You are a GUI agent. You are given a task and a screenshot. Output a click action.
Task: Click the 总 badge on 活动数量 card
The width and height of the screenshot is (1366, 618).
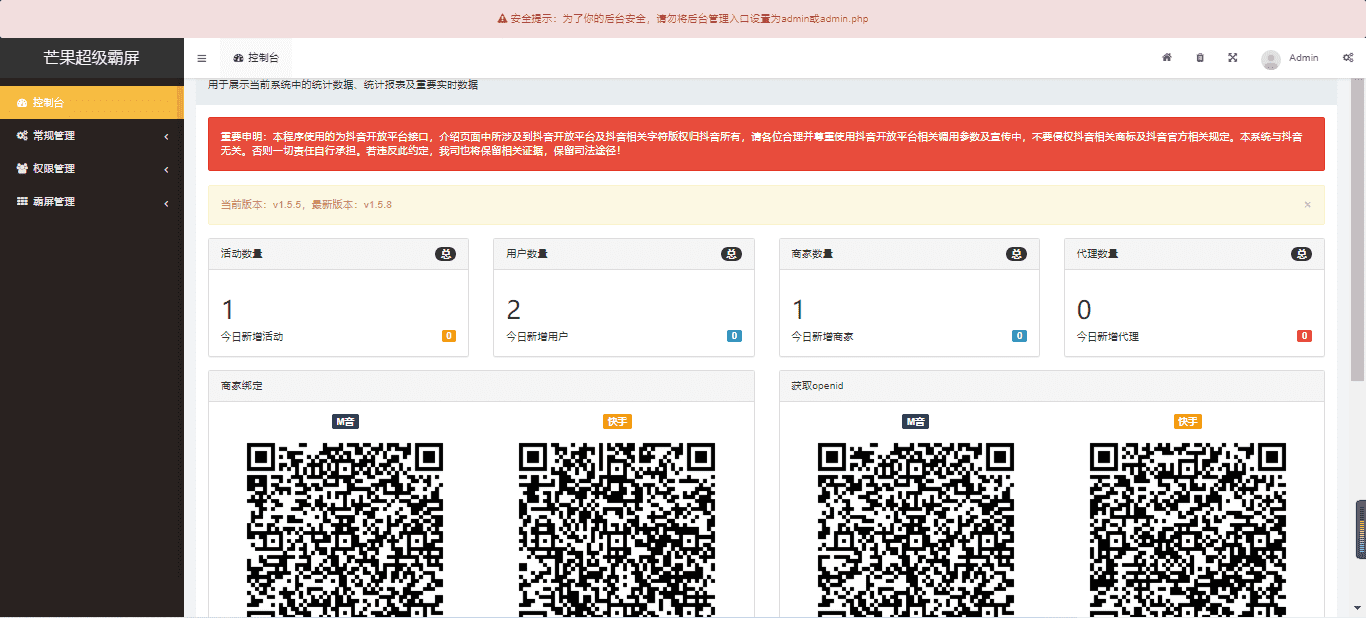pos(445,254)
